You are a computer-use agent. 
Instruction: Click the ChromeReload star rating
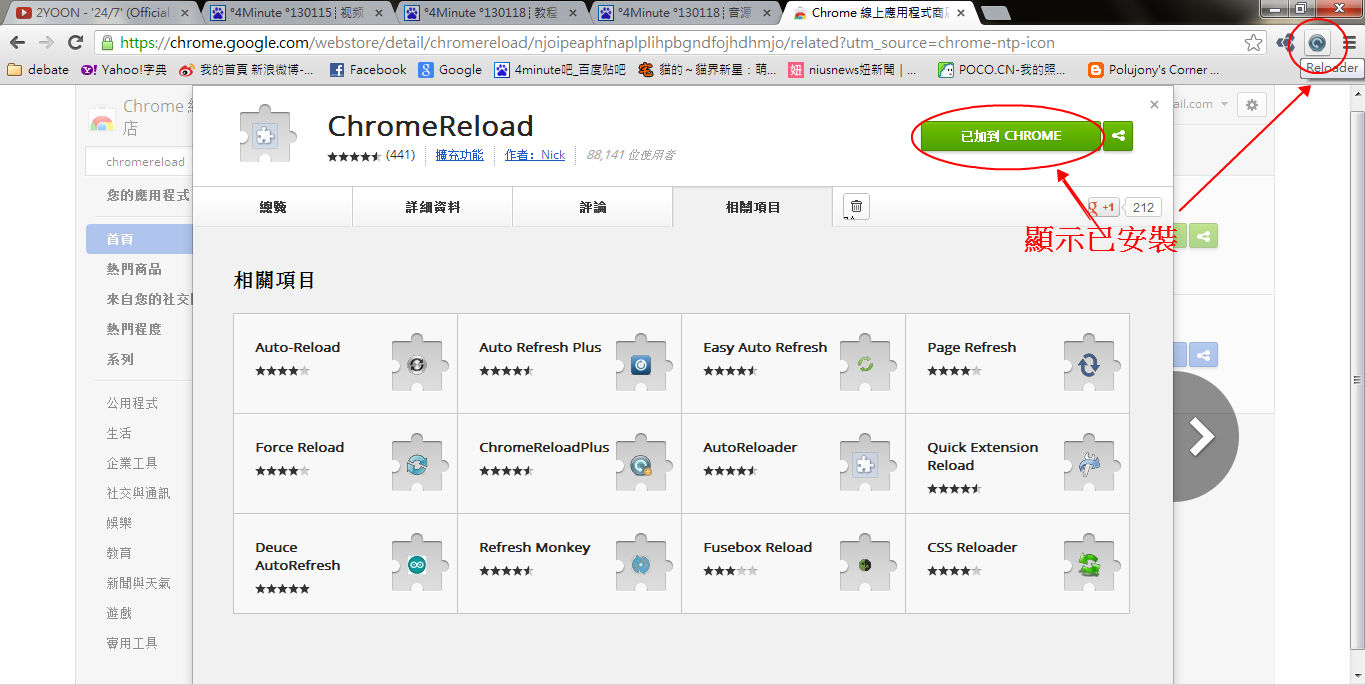click(x=355, y=155)
